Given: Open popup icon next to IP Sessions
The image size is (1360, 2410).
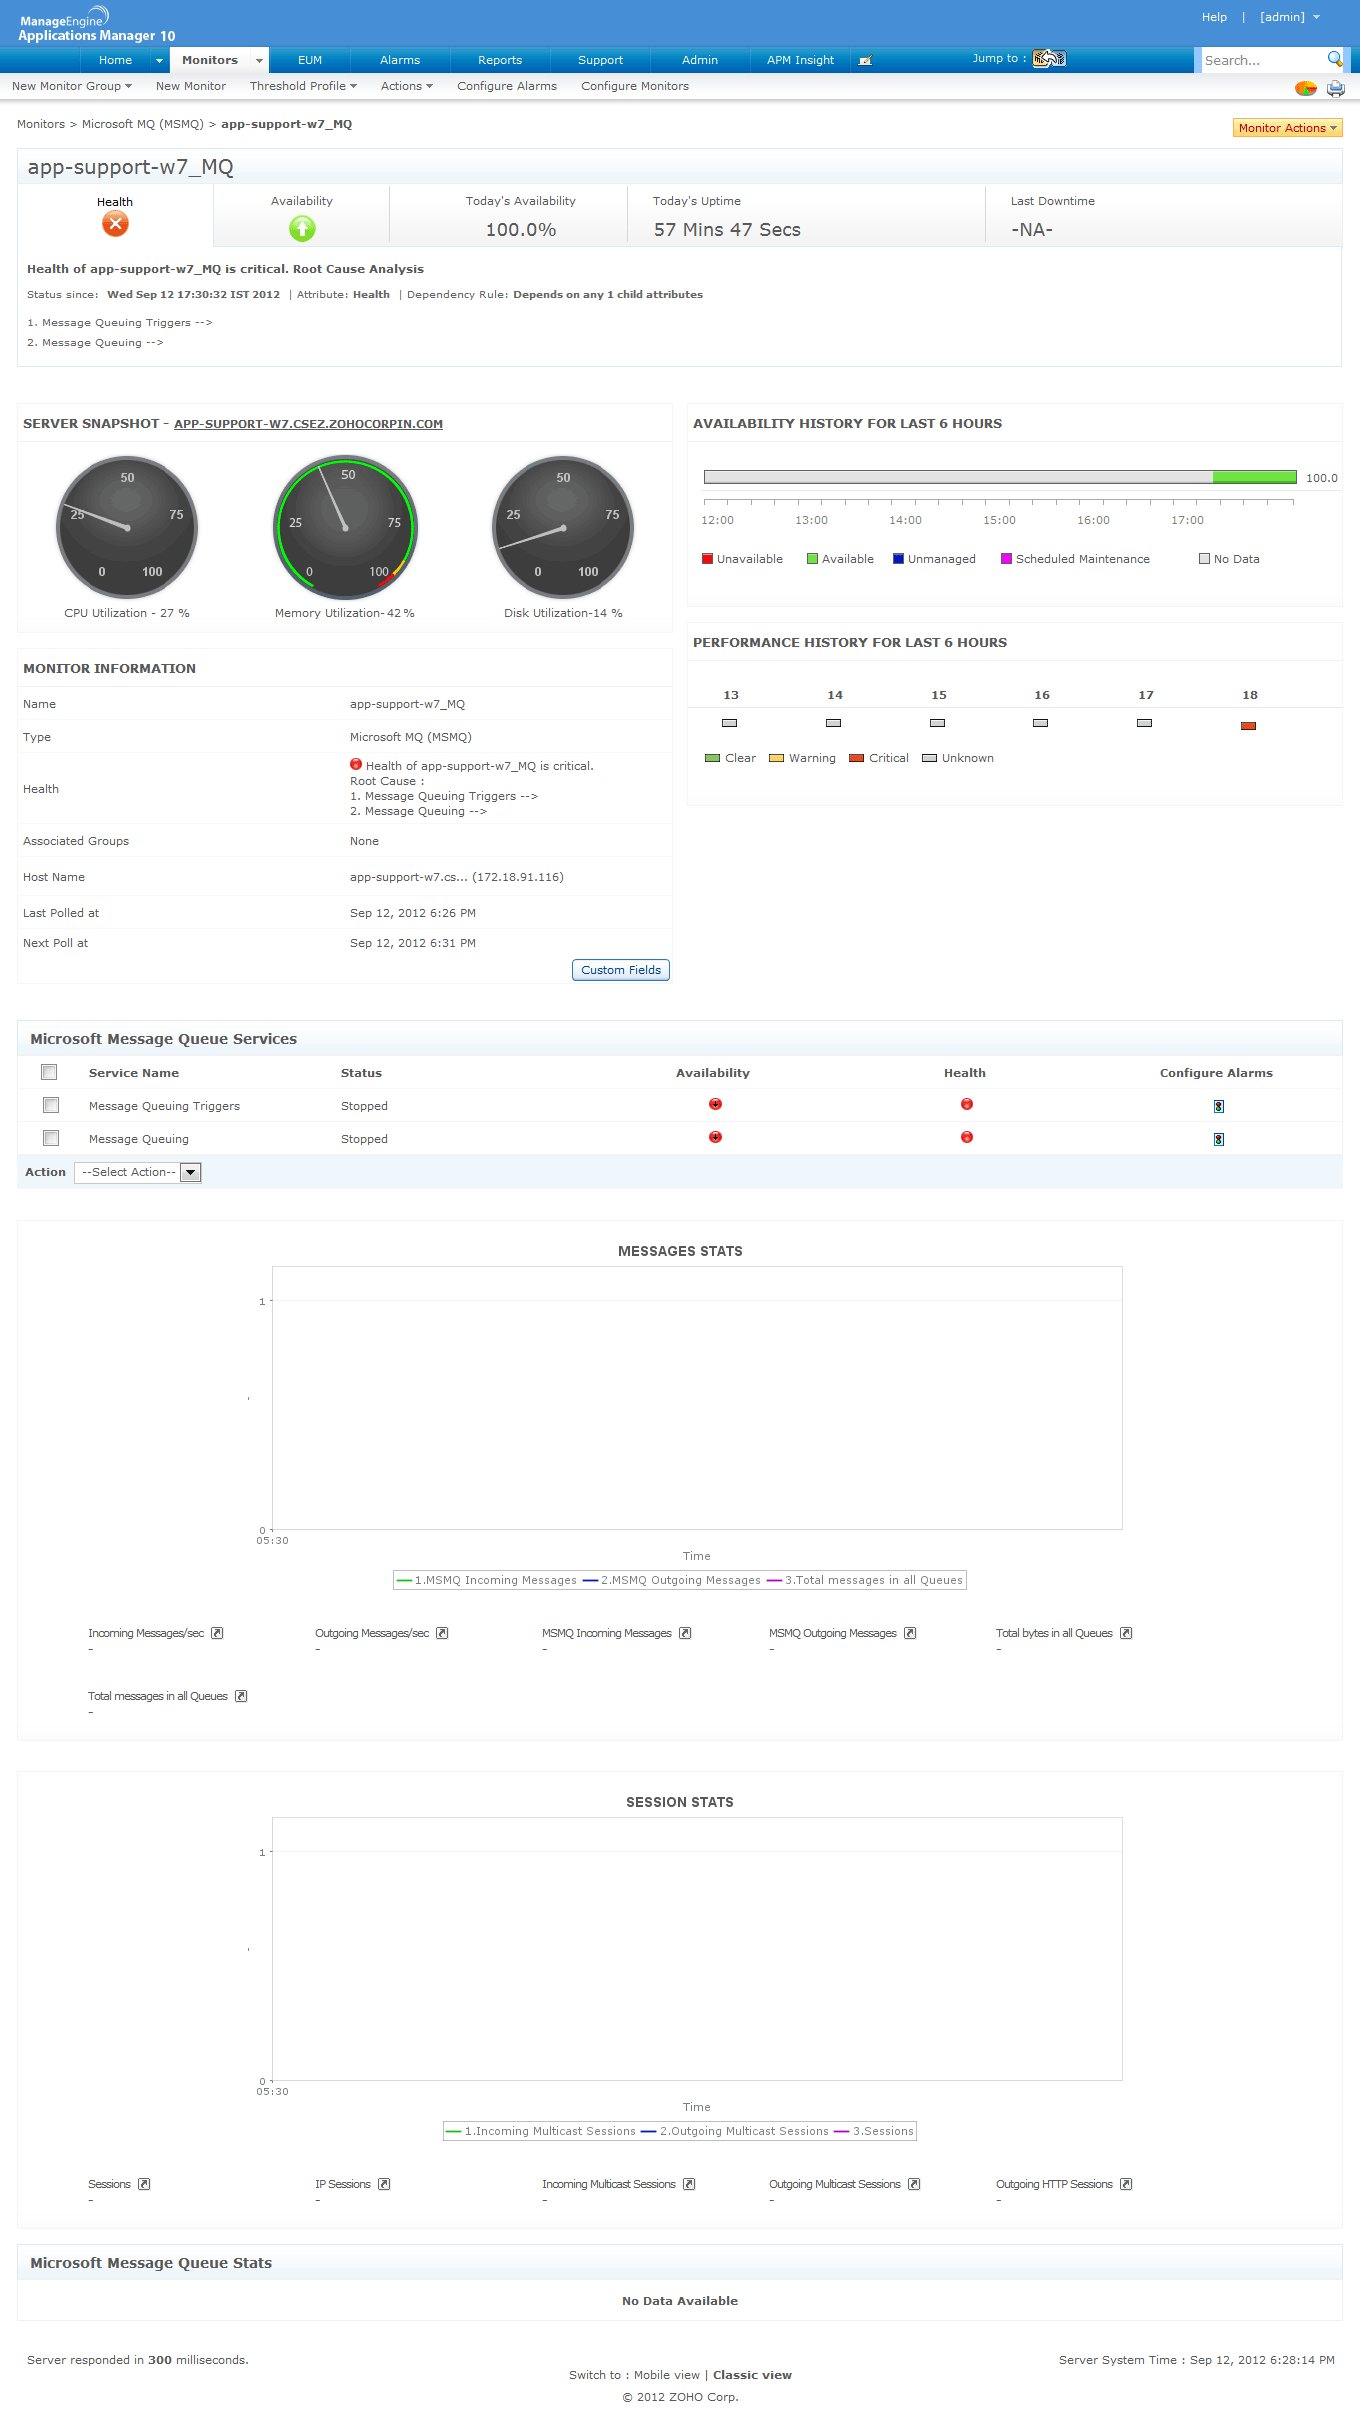Looking at the screenshot, I should point(384,2184).
